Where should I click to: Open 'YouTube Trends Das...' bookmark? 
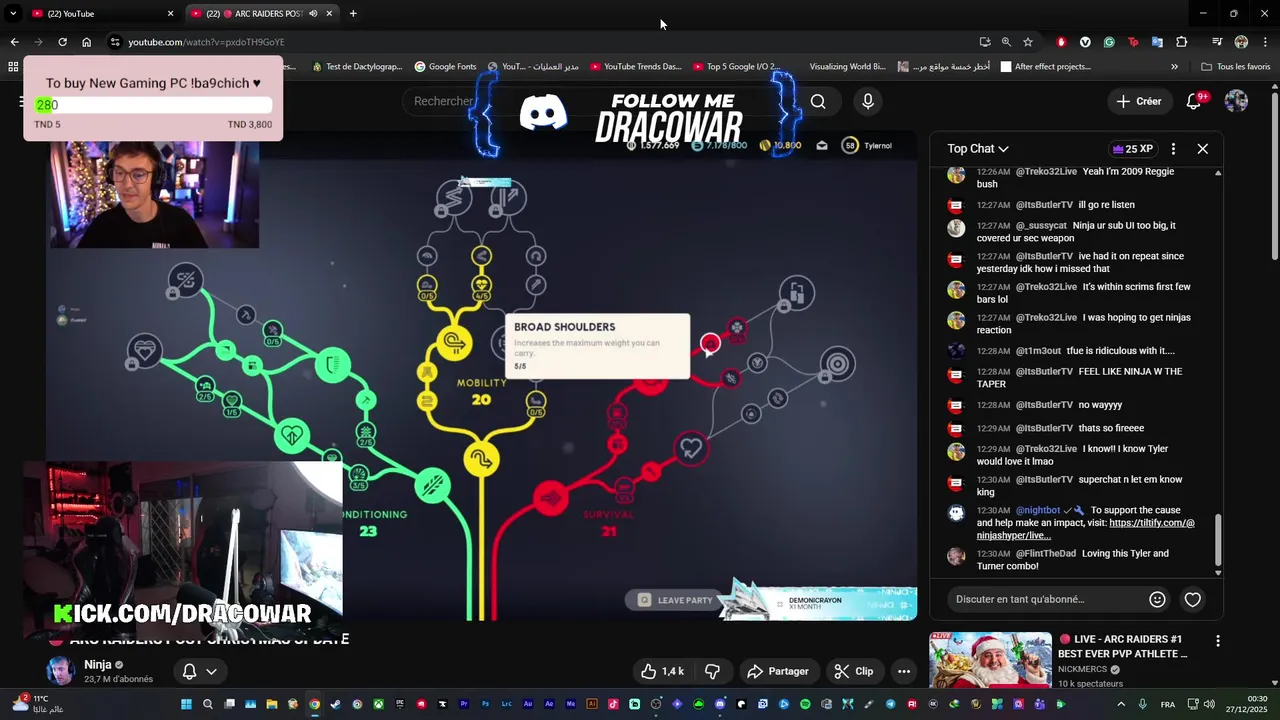coord(636,67)
